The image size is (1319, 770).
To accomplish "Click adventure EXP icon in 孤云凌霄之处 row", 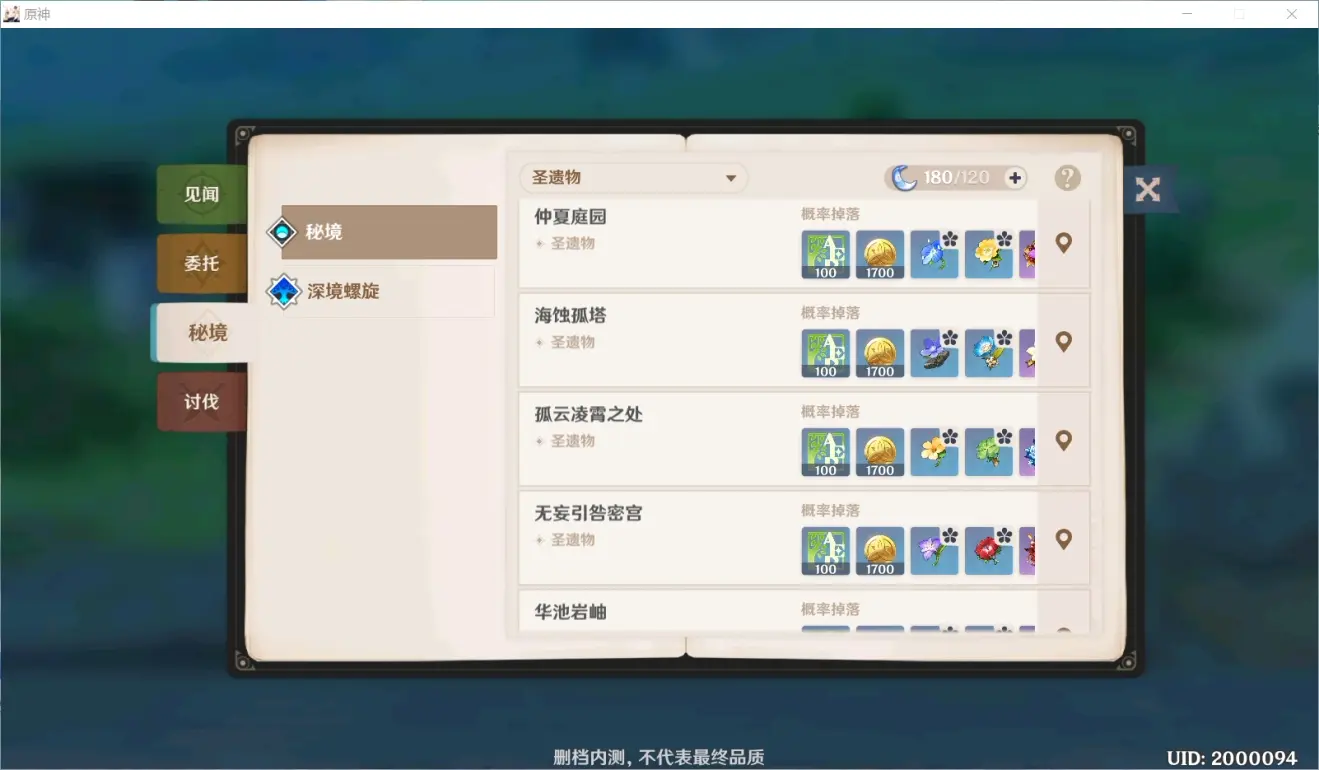I will [826, 453].
